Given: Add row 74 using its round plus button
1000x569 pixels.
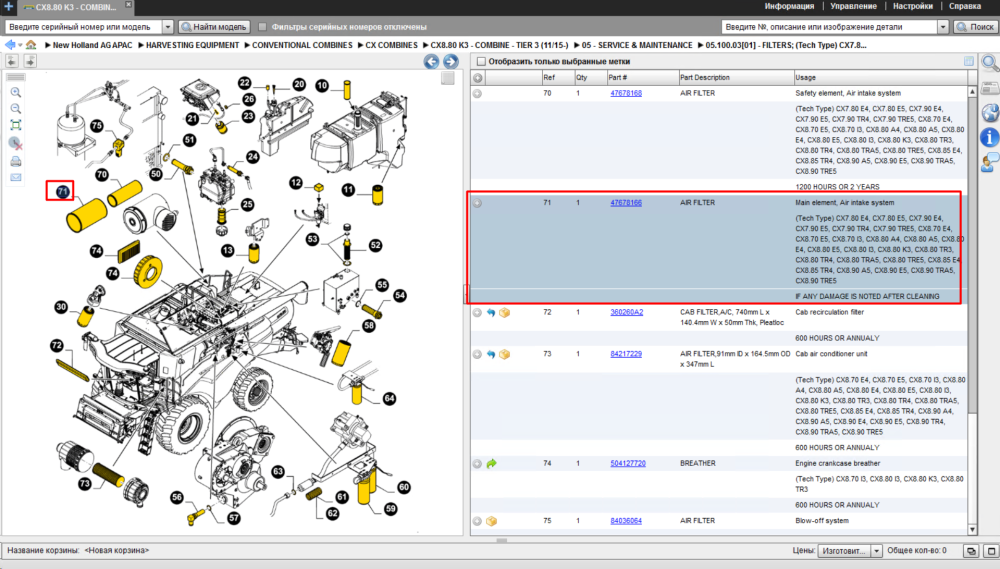Looking at the screenshot, I should [477, 464].
